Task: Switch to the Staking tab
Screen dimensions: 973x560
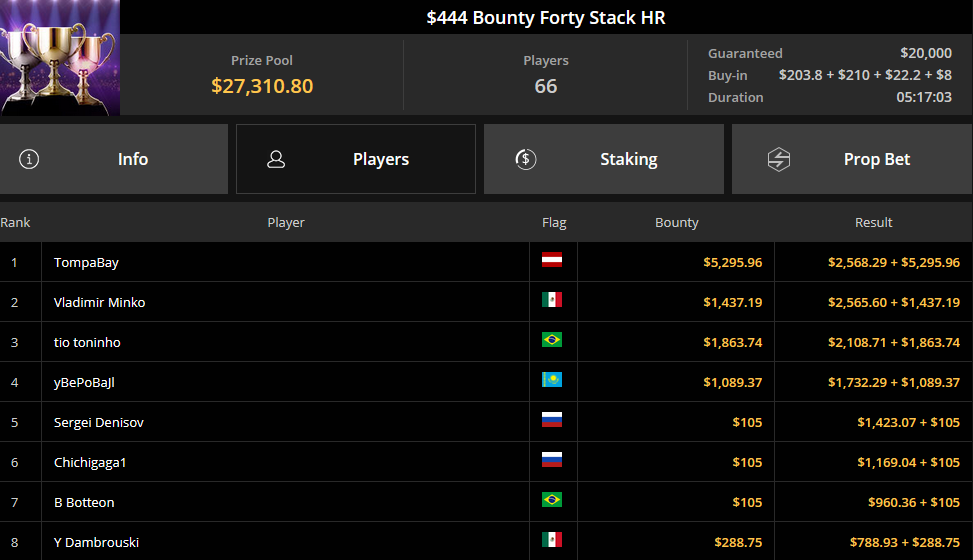Action: [x=604, y=159]
